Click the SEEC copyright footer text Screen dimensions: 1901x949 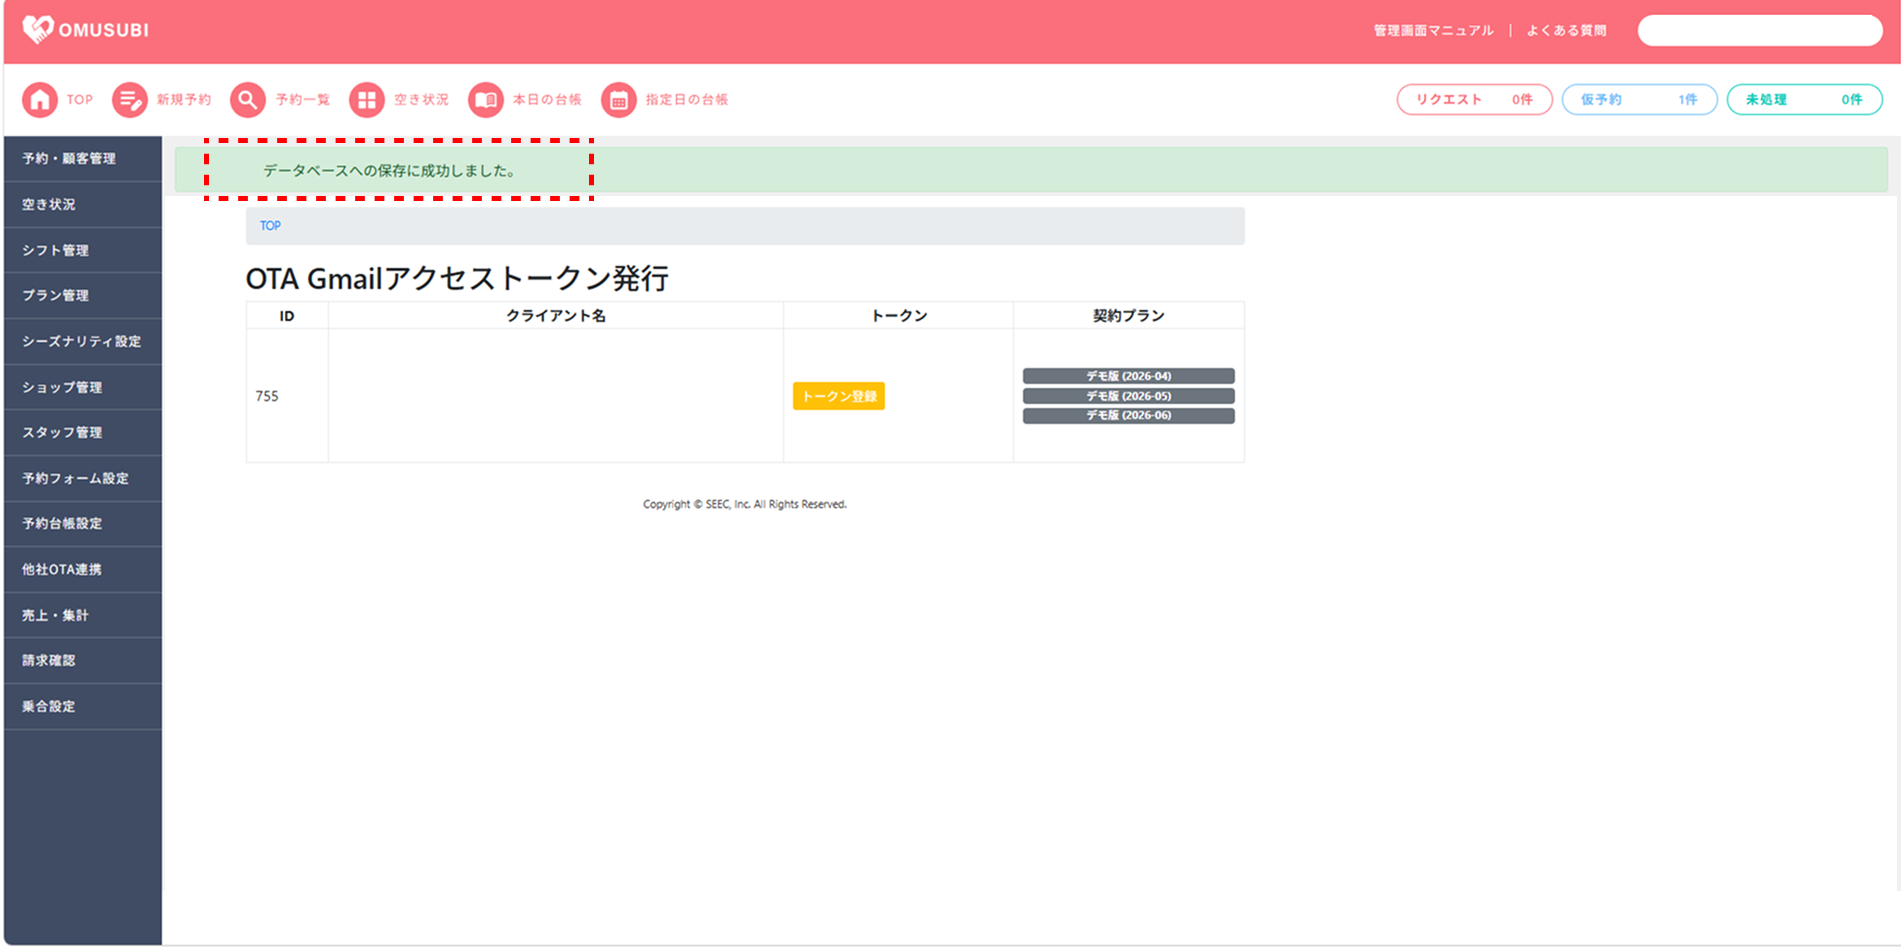[745, 505]
